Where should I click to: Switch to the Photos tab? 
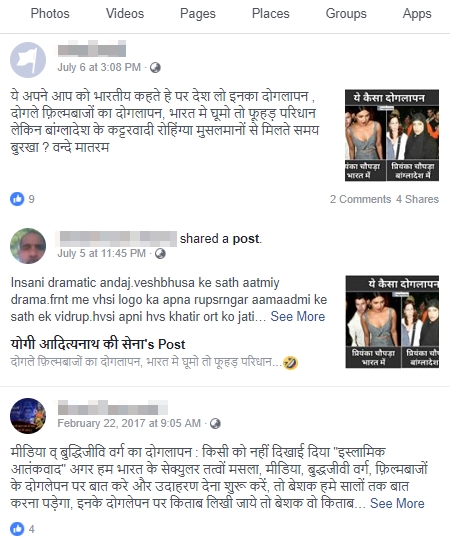click(x=50, y=13)
